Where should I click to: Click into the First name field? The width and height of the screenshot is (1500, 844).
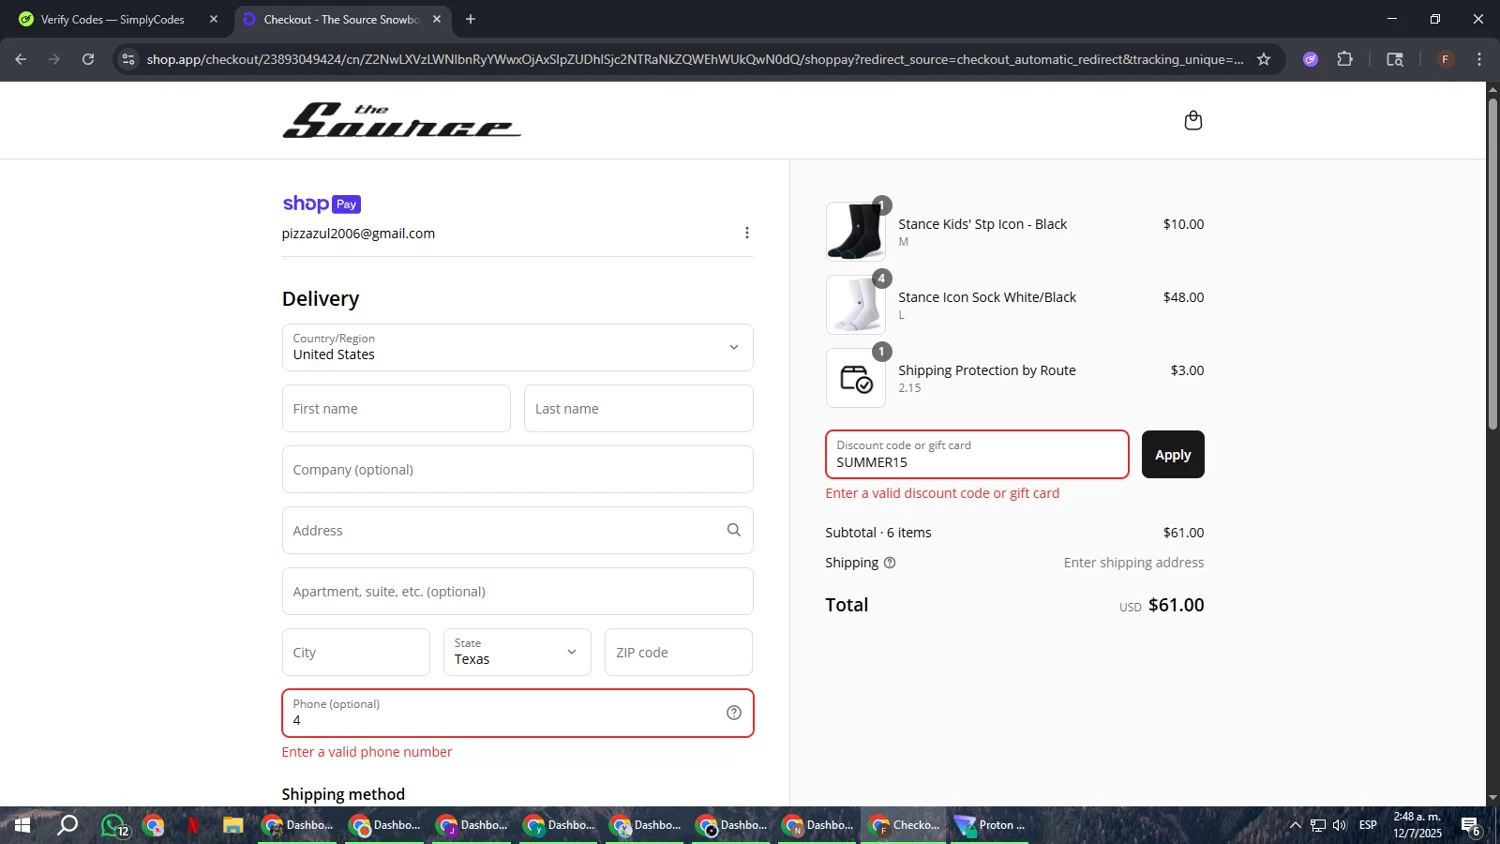pos(396,408)
